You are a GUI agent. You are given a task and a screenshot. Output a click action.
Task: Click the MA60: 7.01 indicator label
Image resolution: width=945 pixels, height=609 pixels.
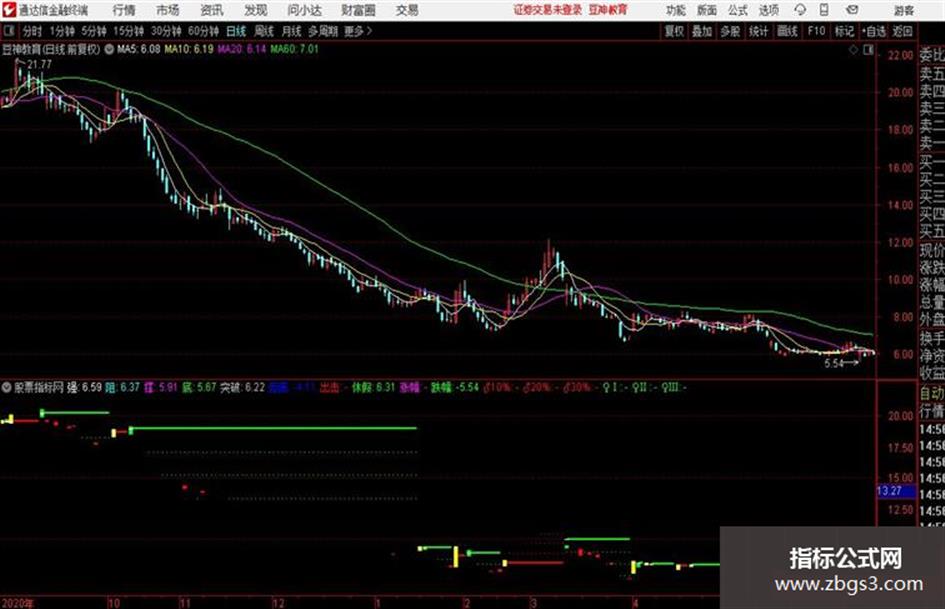[294, 49]
